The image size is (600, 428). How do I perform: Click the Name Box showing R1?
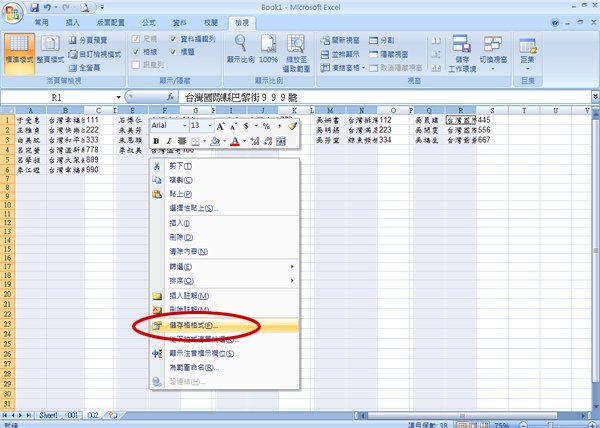pyautogui.click(x=57, y=98)
